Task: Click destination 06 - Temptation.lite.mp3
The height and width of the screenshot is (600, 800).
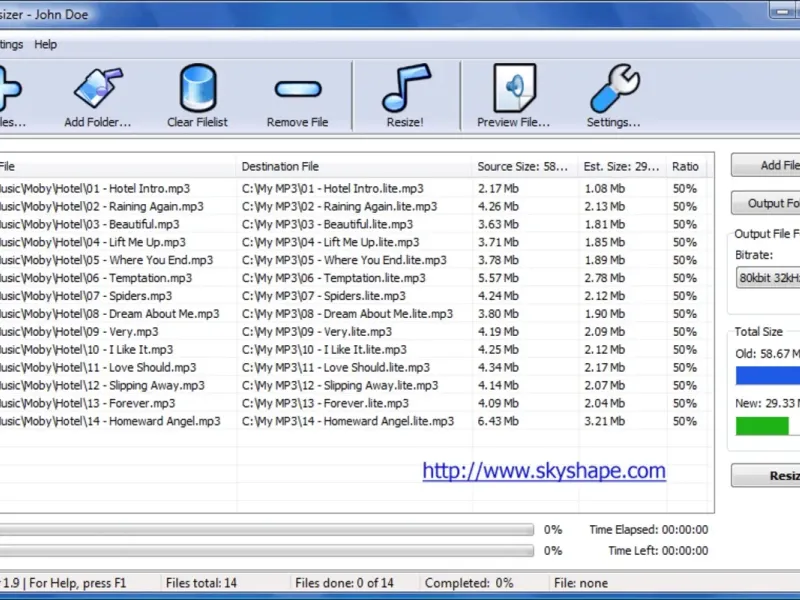Action: [334, 278]
